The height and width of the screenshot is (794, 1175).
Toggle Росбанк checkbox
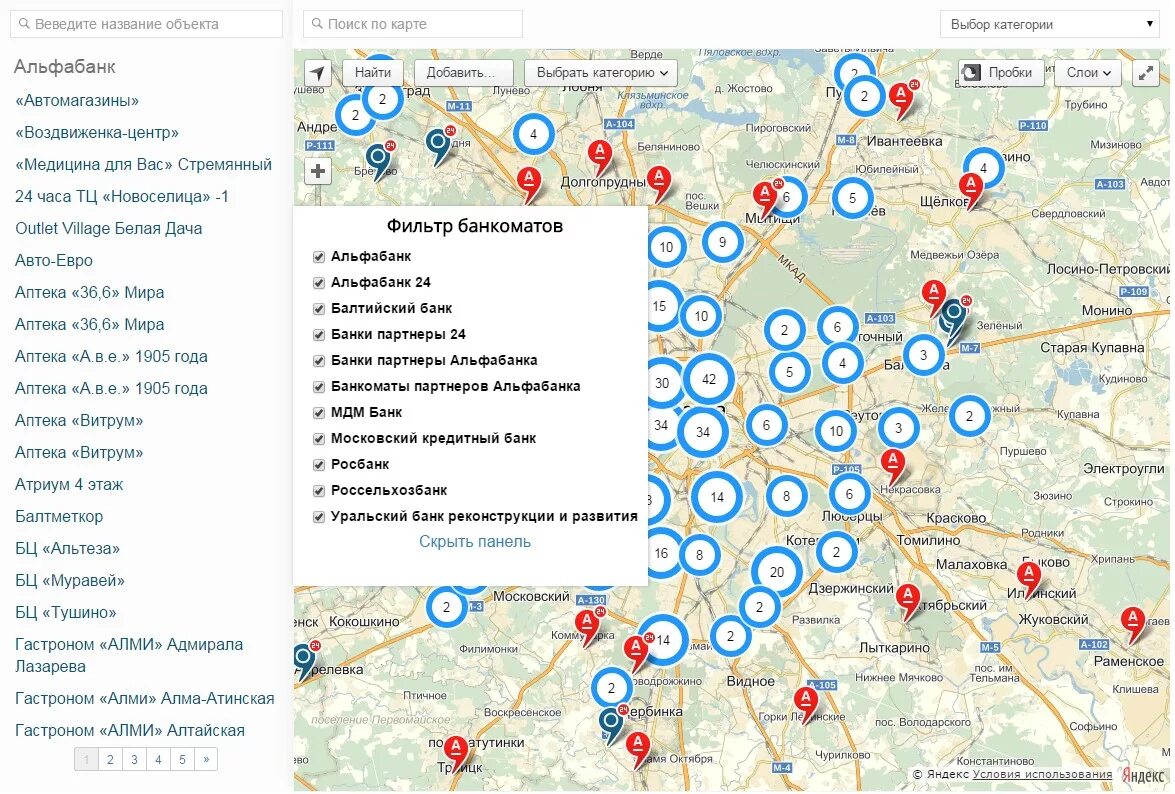pyautogui.click(x=318, y=465)
